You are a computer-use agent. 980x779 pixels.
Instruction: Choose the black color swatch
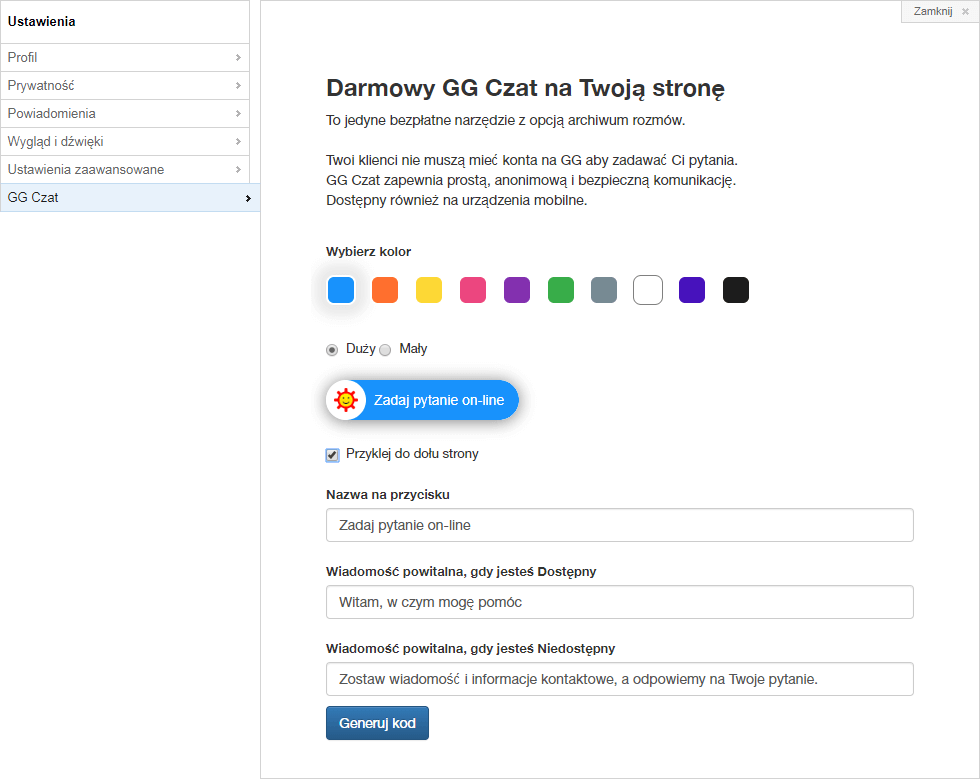736,290
